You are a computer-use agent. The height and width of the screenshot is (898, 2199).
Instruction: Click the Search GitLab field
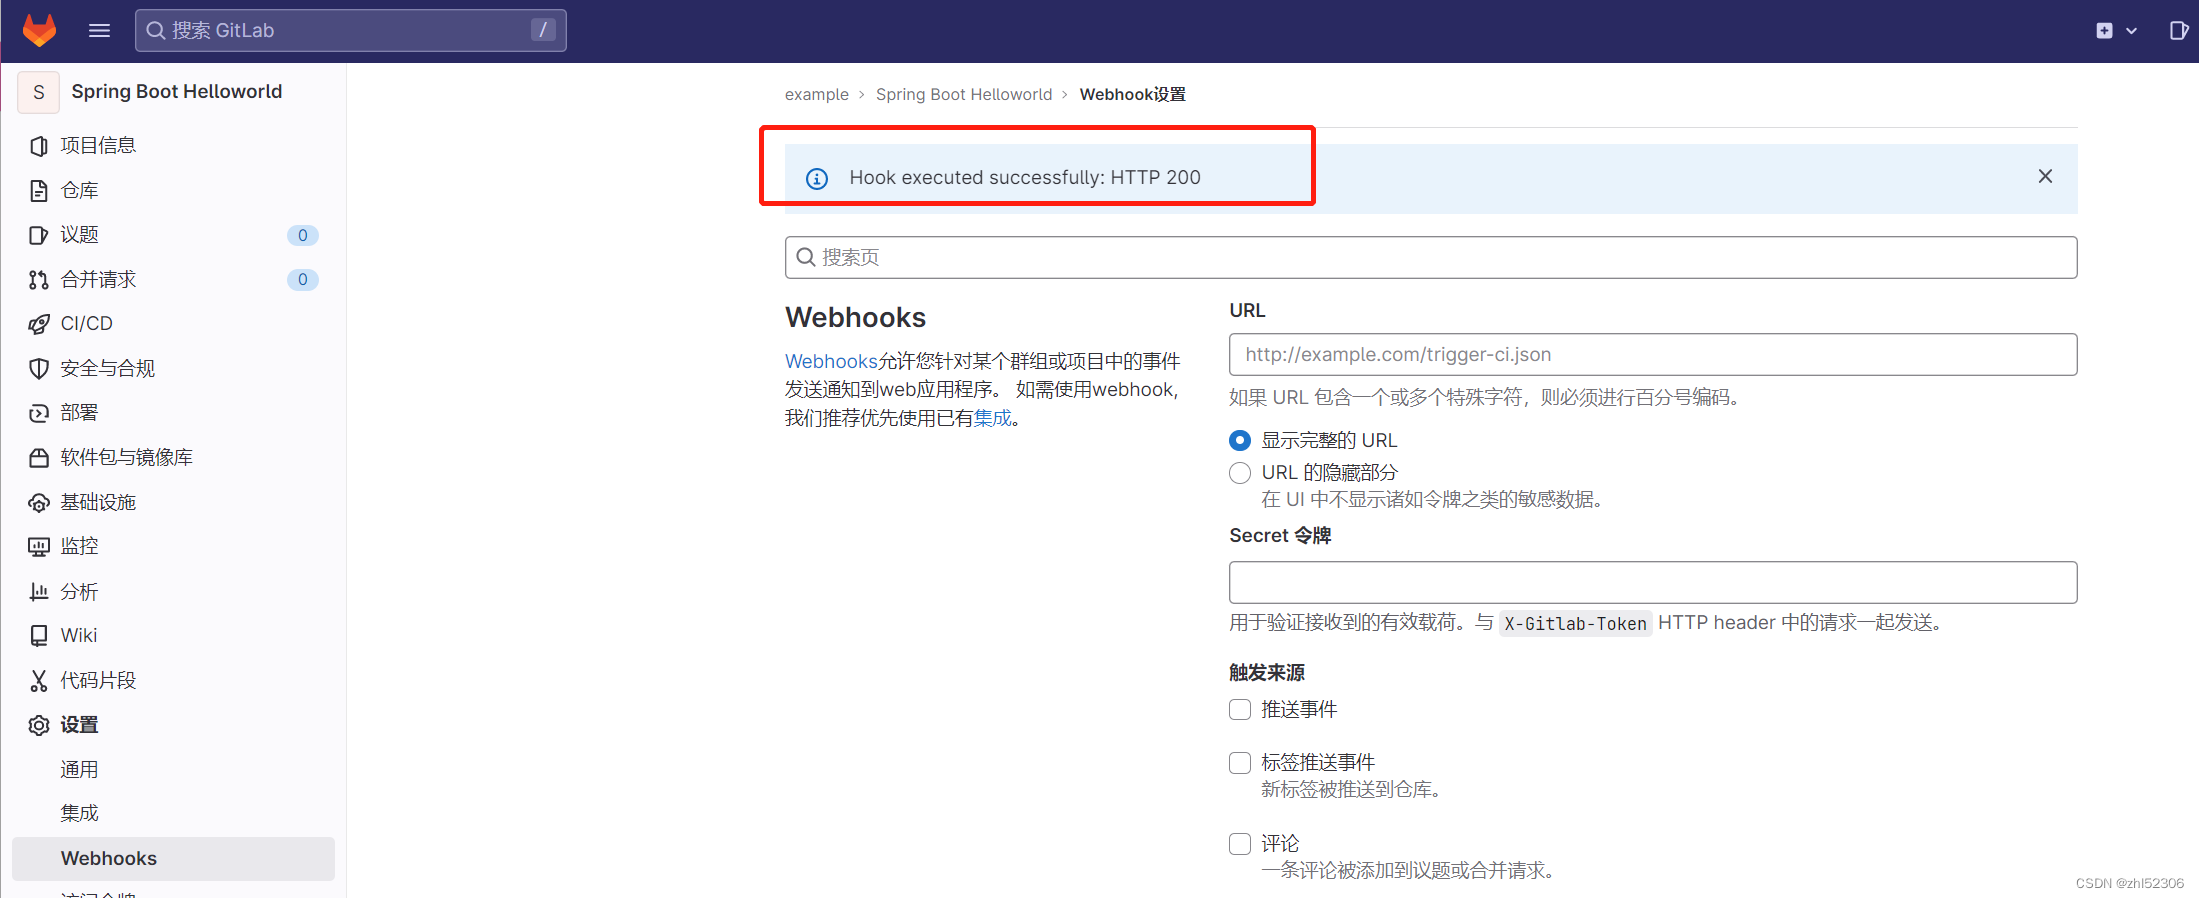pyautogui.click(x=351, y=30)
